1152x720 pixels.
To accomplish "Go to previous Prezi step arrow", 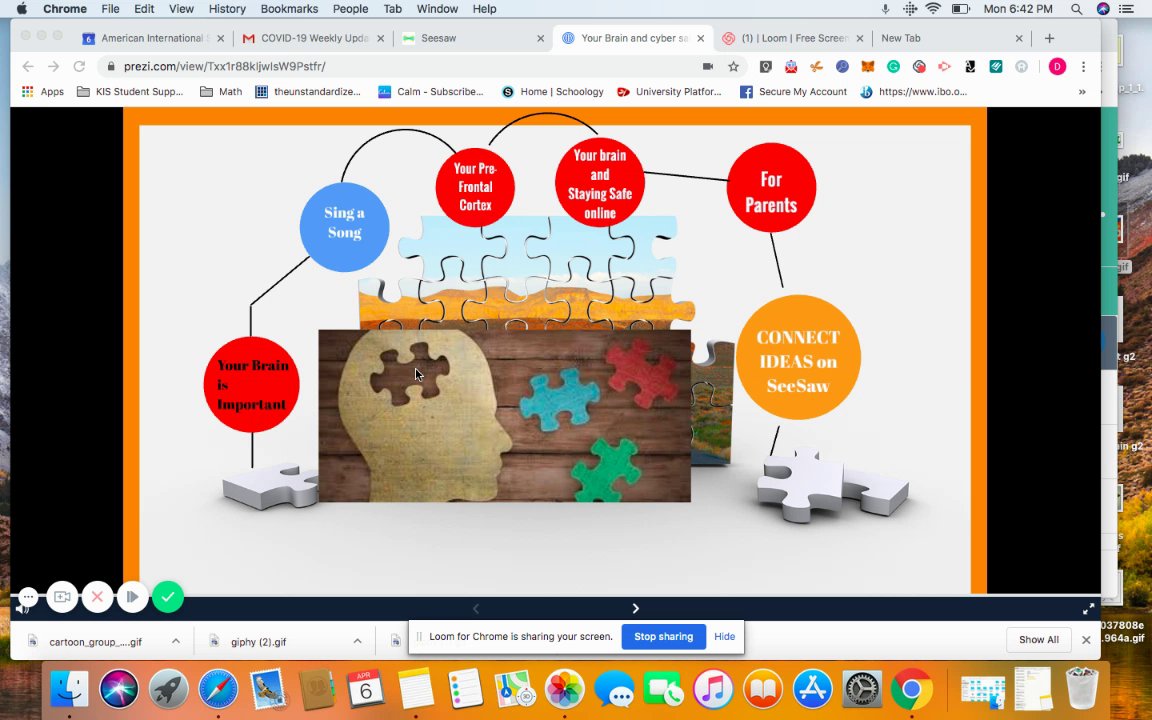I will 476,608.
